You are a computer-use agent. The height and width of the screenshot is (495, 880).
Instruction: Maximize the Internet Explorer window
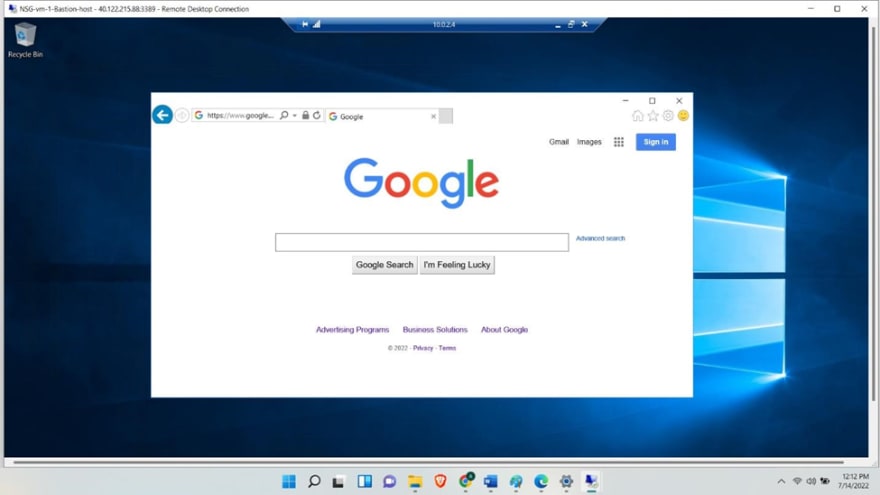pos(652,101)
